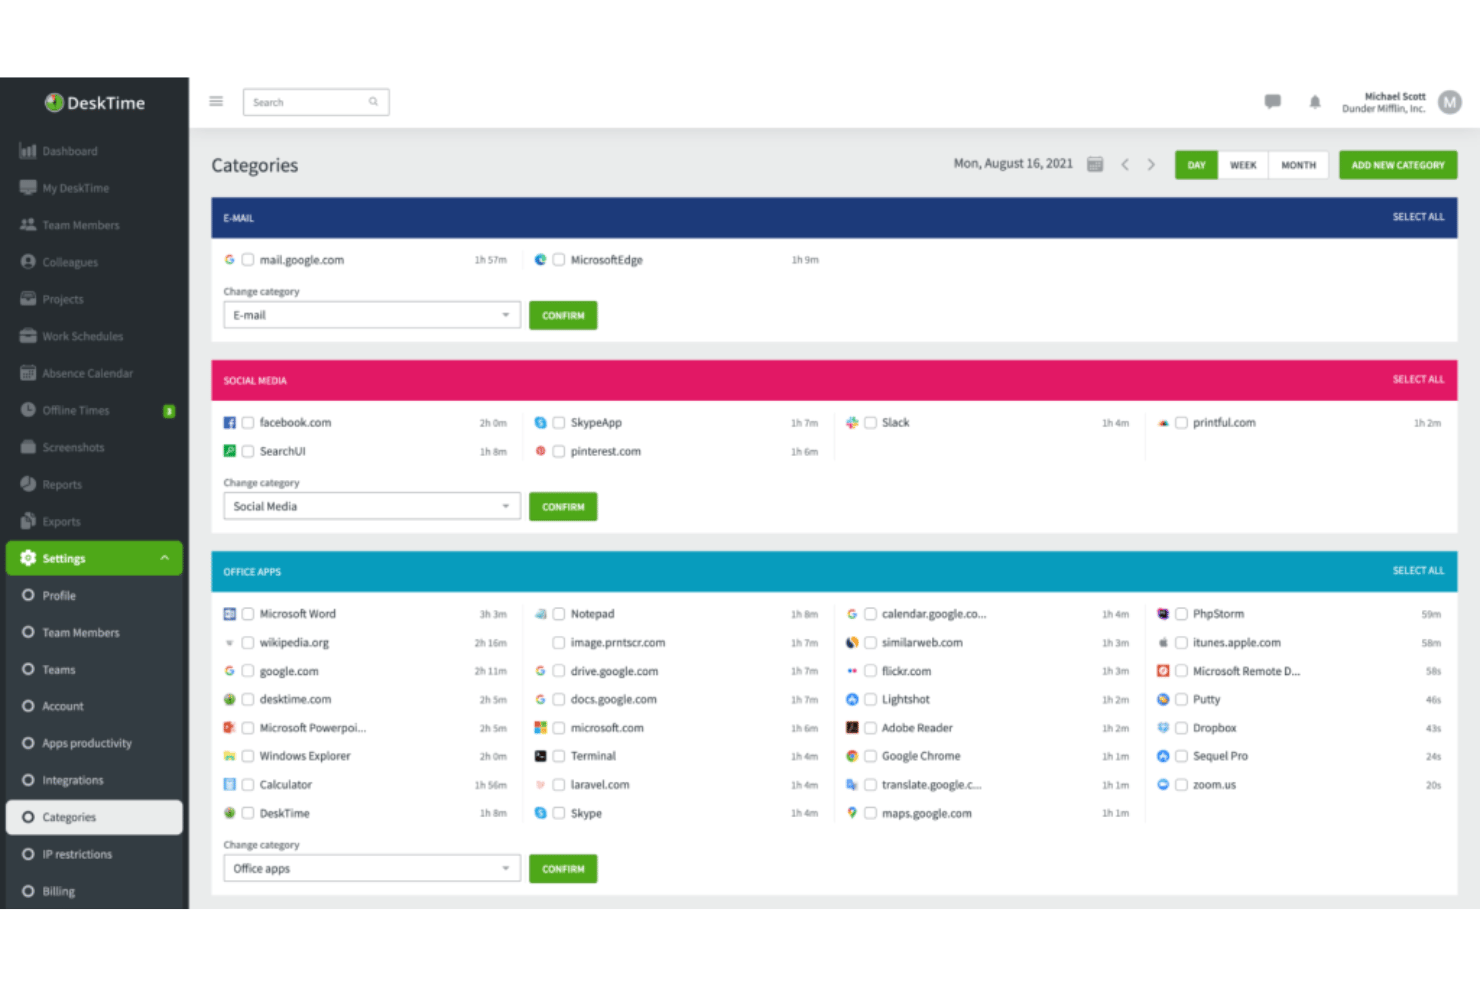
Task: Open the calendar date picker icon
Action: point(1095,164)
